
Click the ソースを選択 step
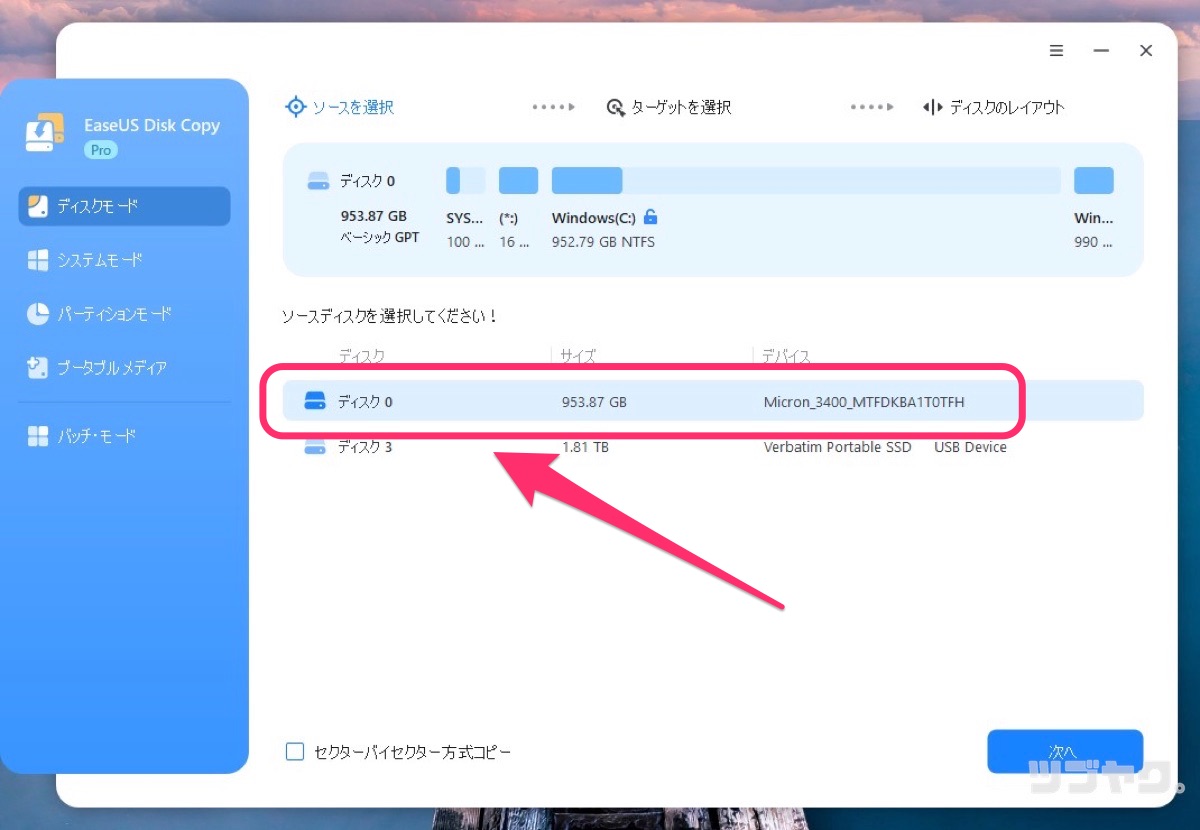(x=339, y=107)
